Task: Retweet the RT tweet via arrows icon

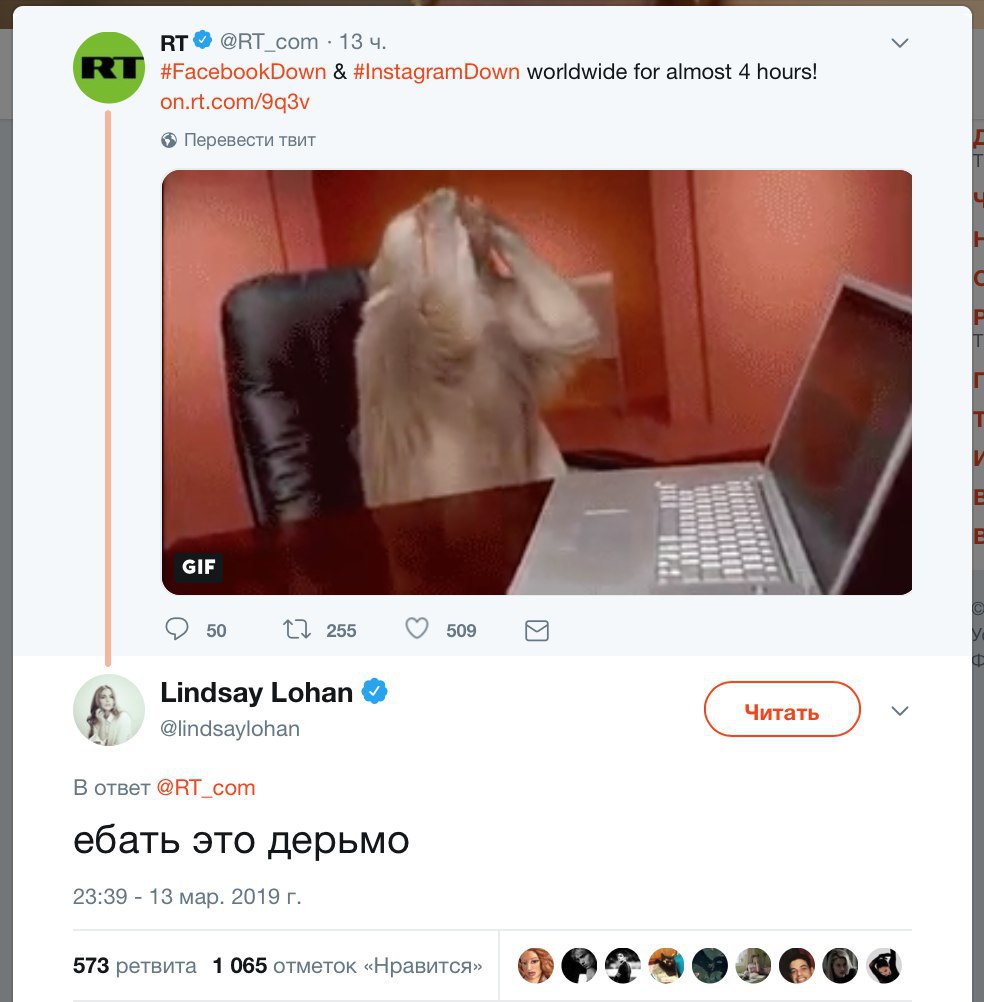Action: click(297, 629)
